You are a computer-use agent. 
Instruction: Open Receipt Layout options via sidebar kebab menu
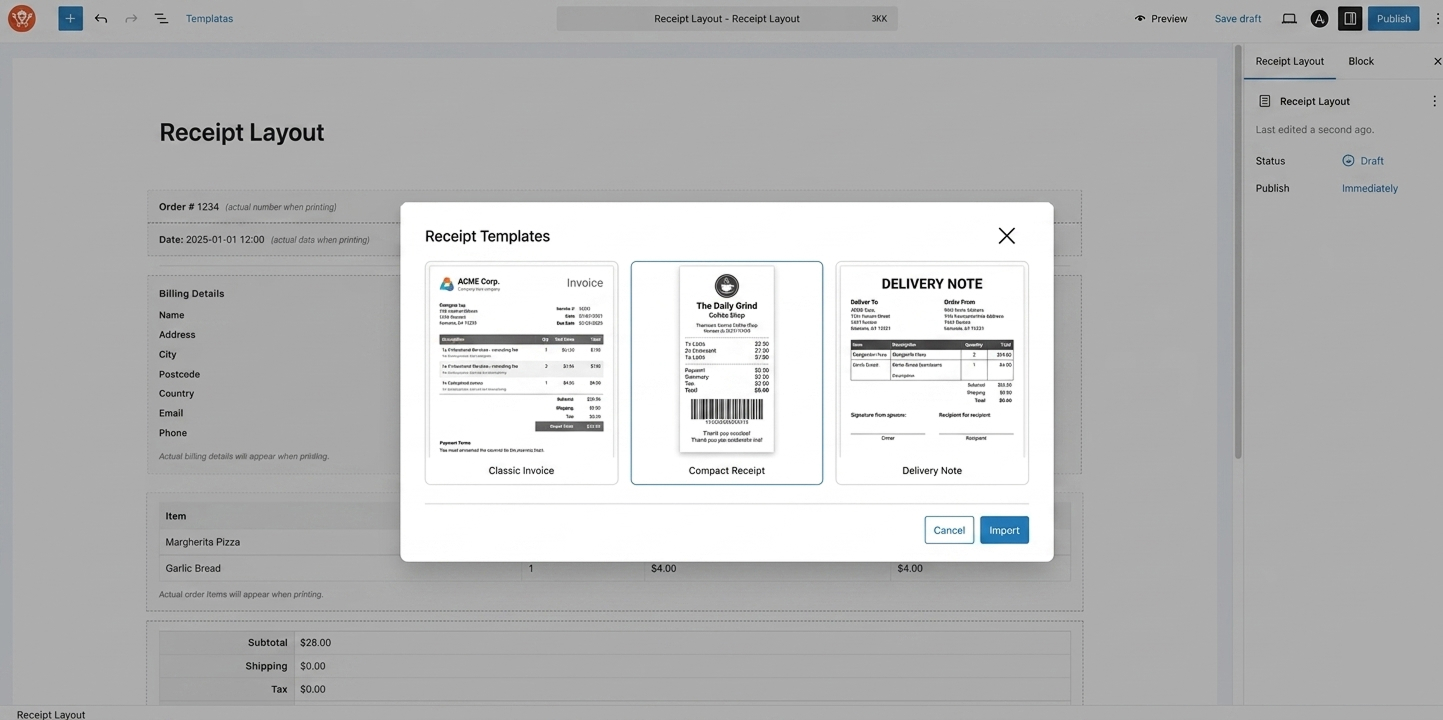tap(1432, 99)
